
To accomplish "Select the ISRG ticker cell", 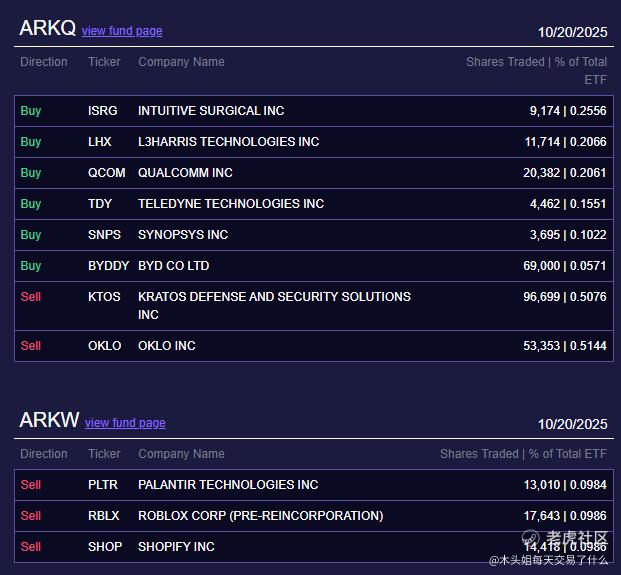I will point(103,111).
